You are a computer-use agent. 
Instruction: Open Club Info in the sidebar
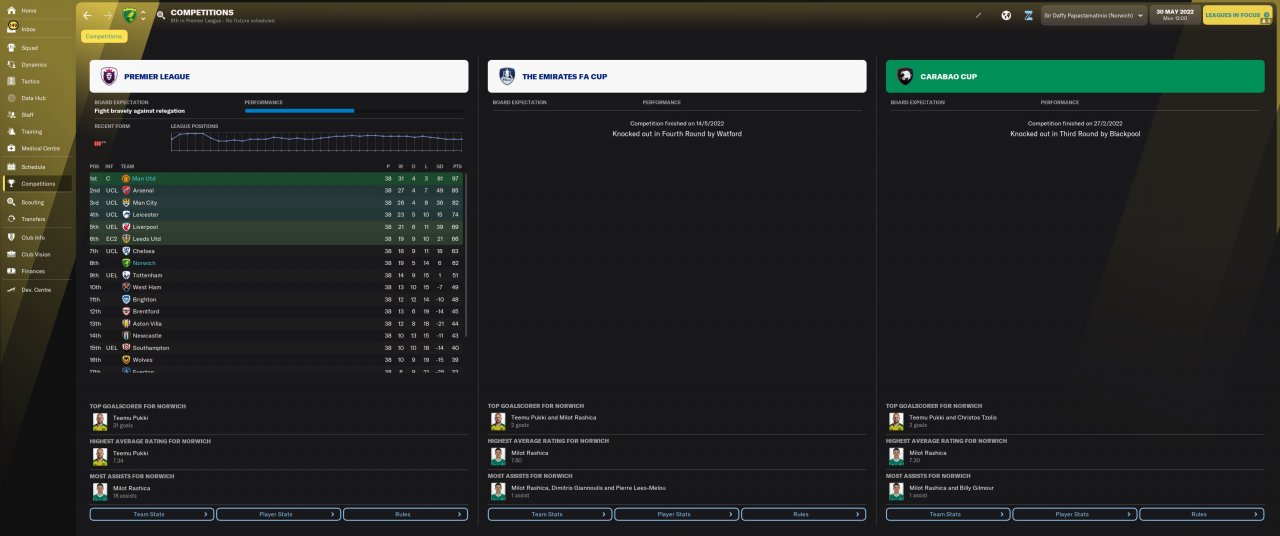[33, 238]
